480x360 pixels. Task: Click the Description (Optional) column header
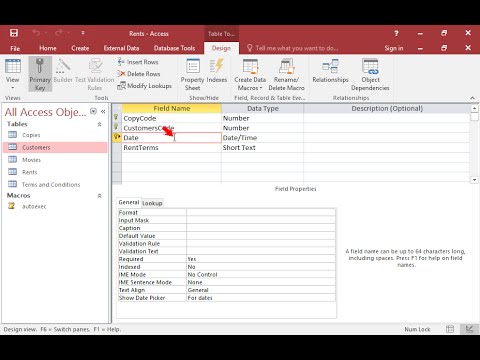point(387,108)
